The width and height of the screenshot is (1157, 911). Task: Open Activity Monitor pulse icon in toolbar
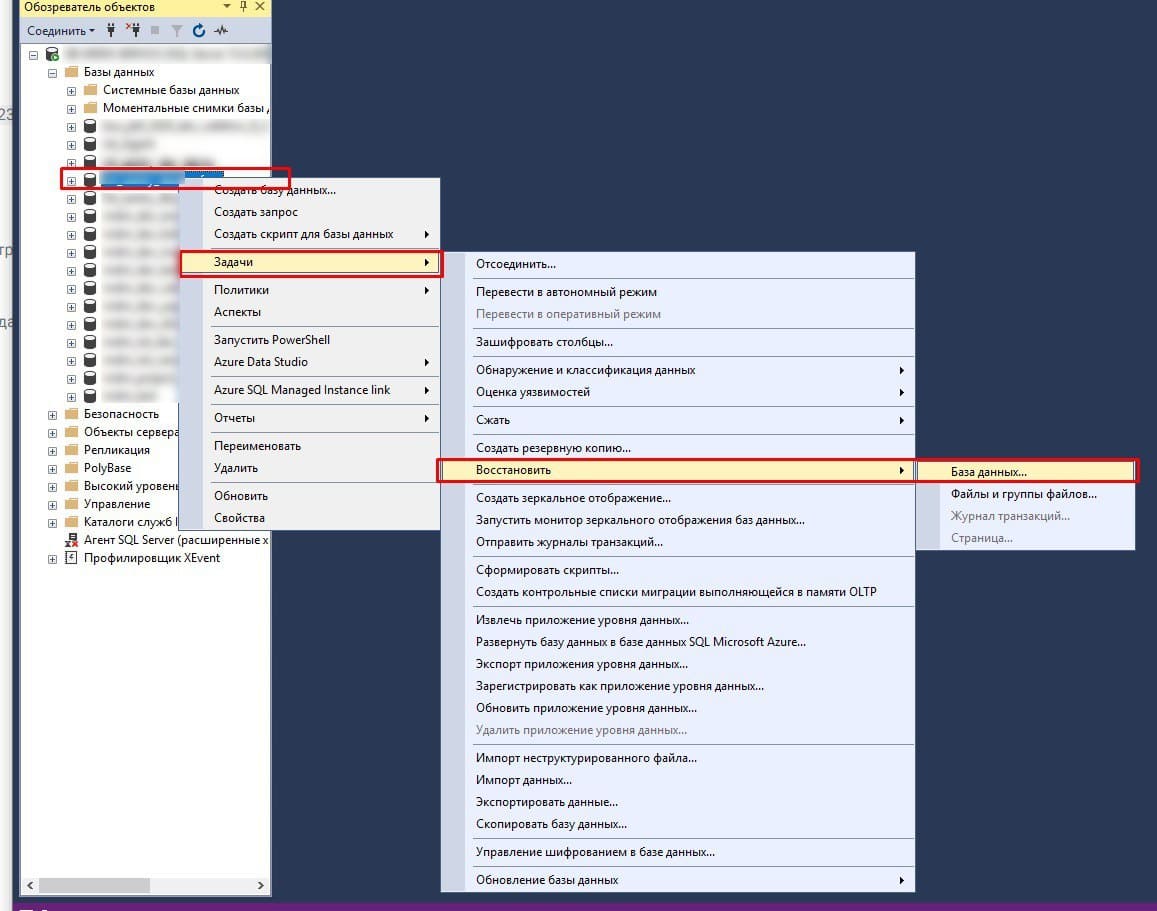point(220,31)
